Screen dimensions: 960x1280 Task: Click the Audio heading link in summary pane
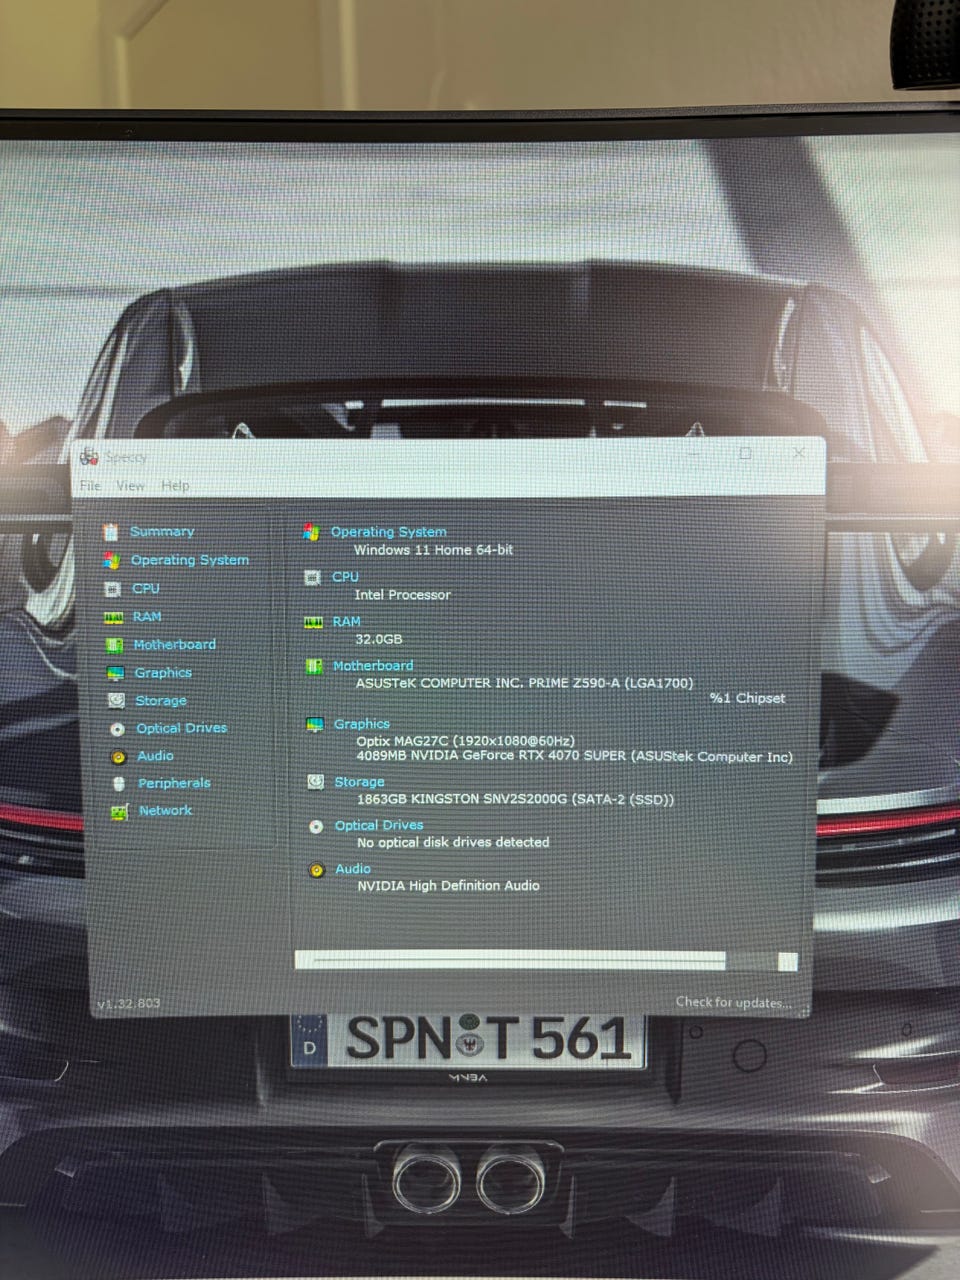[x=353, y=868]
